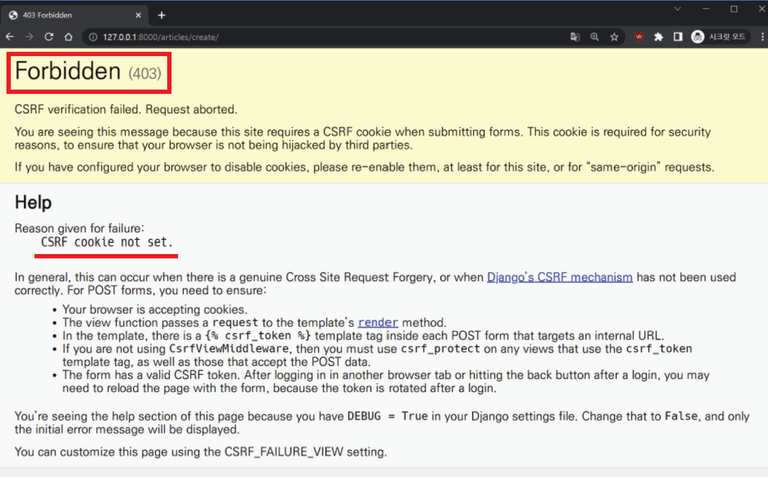The height and width of the screenshot is (479, 768).
Task: Toggle the browser side panel
Action: tap(678, 37)
